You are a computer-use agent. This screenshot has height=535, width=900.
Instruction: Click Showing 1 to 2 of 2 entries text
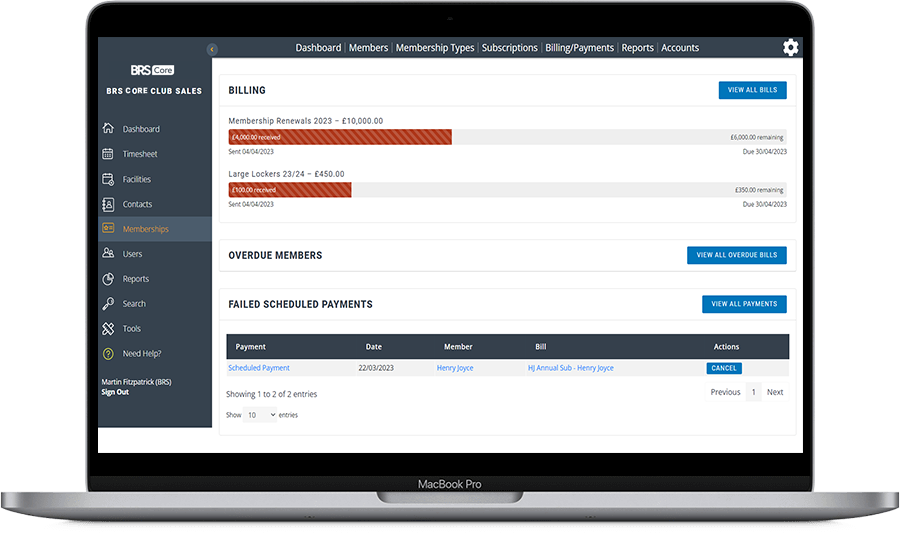tap(271, 394)
